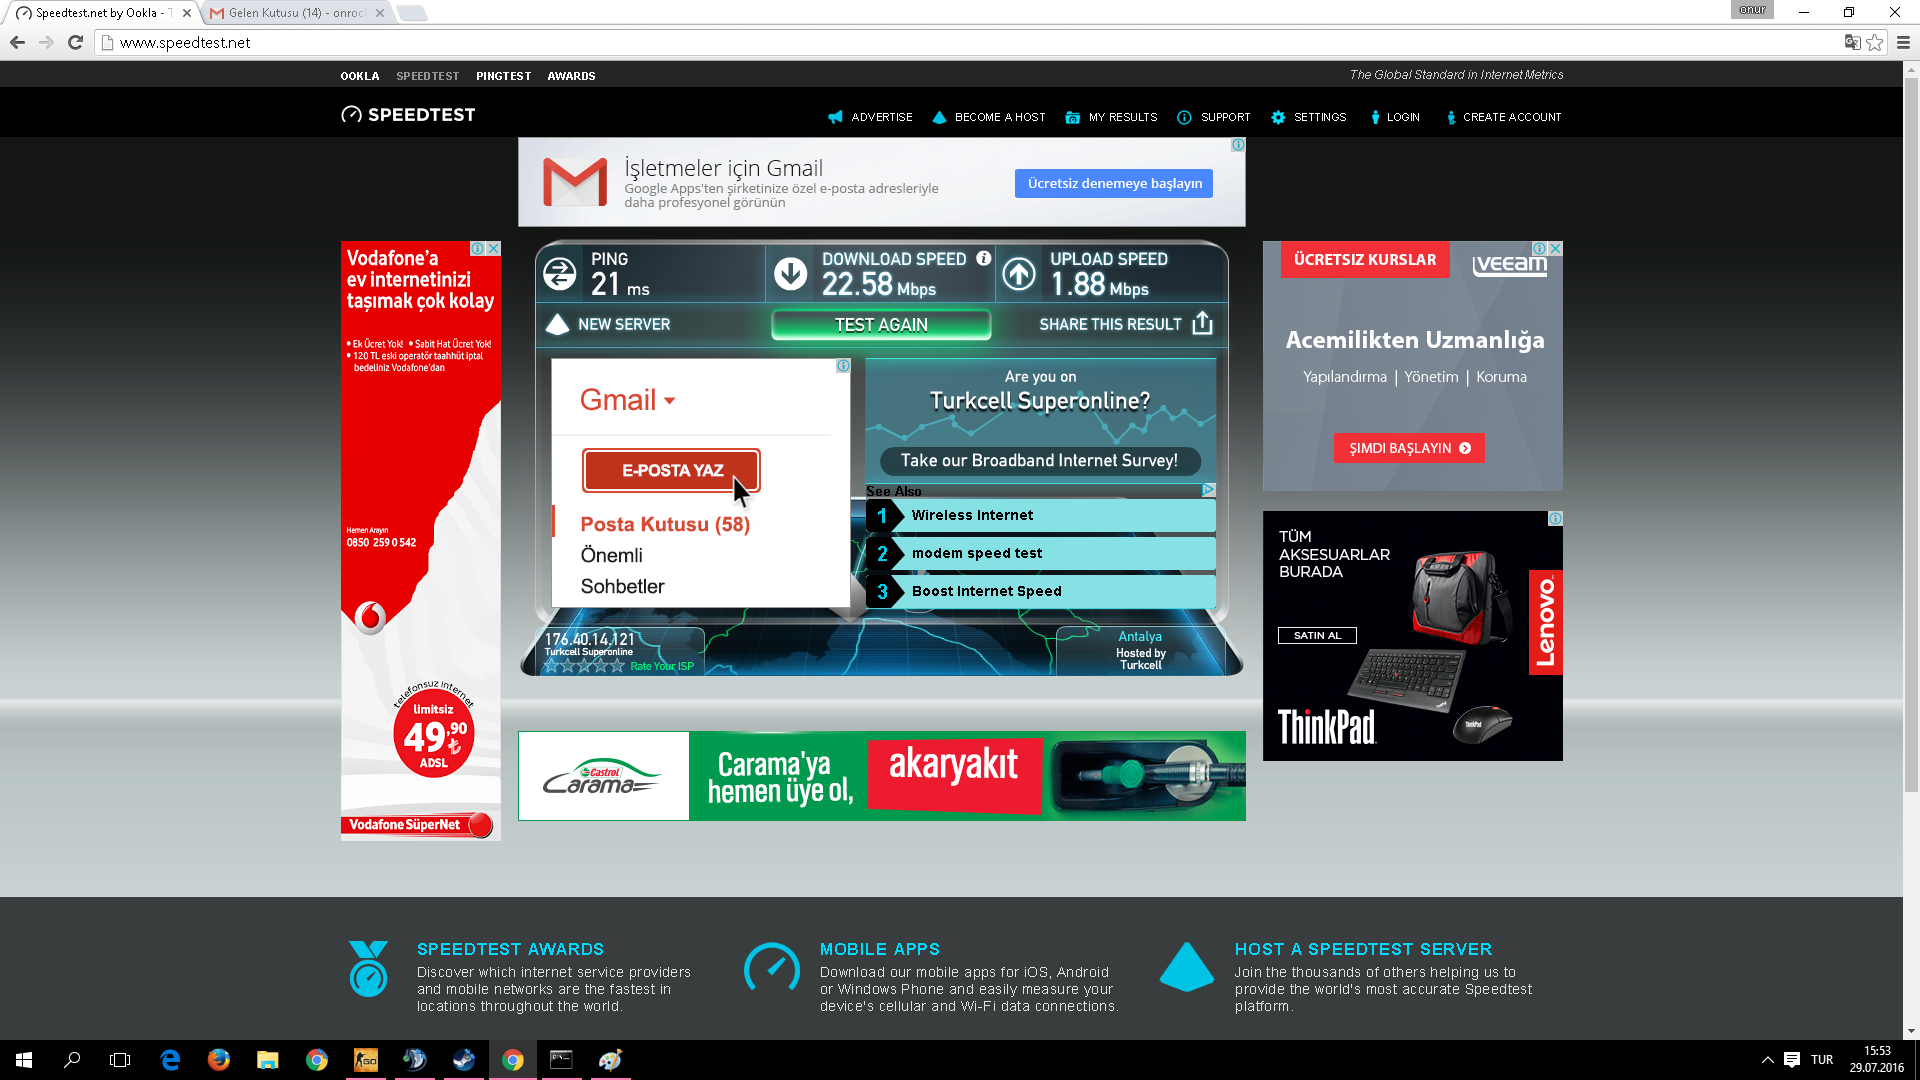Reload the page
1920x1080 pixels.
[x=75, y=42]
